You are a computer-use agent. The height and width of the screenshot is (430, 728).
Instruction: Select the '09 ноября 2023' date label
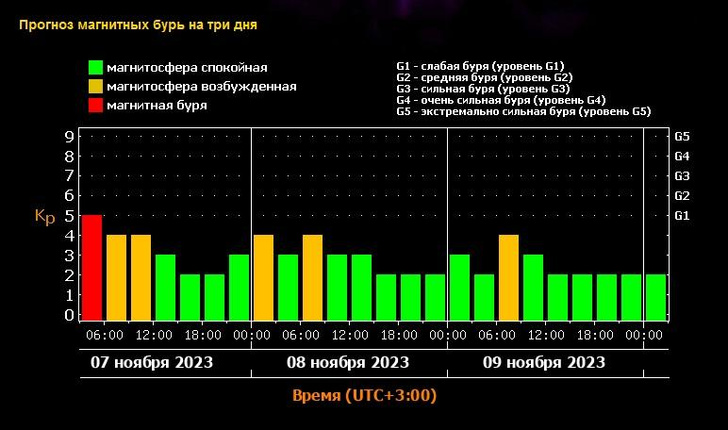pos(545,361)
